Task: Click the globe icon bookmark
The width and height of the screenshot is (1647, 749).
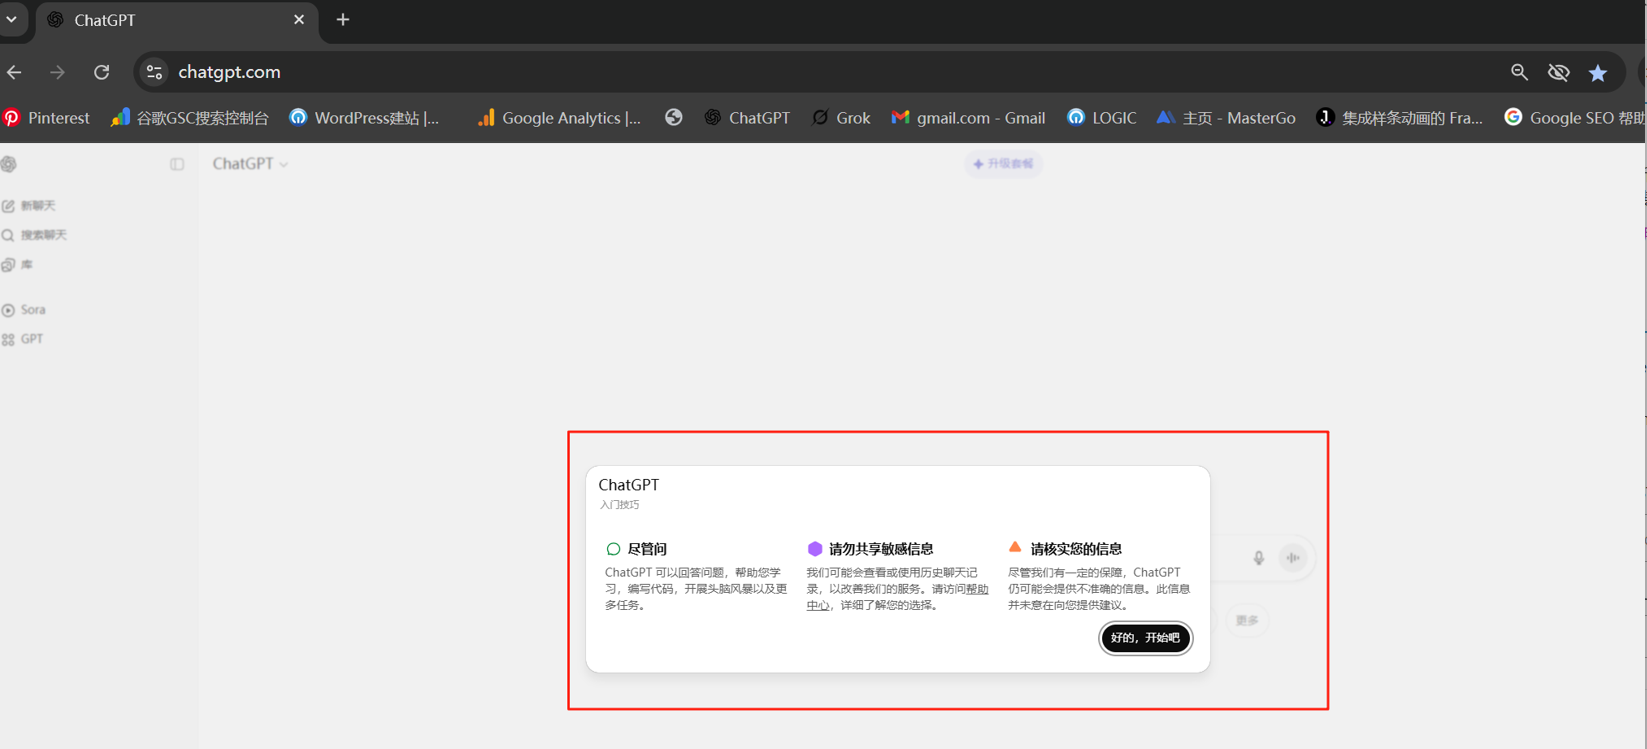Action: coord(674,118)
